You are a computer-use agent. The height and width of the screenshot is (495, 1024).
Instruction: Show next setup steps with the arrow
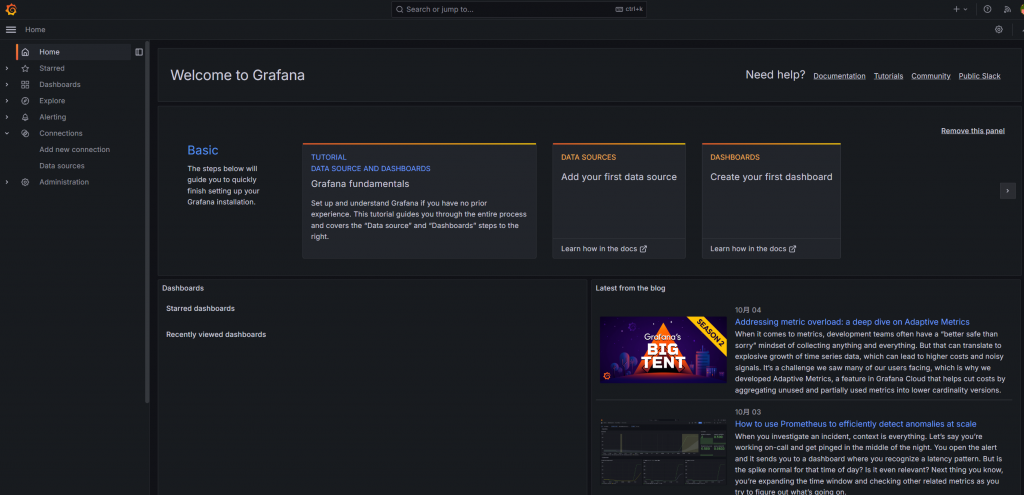point(1007,191)
